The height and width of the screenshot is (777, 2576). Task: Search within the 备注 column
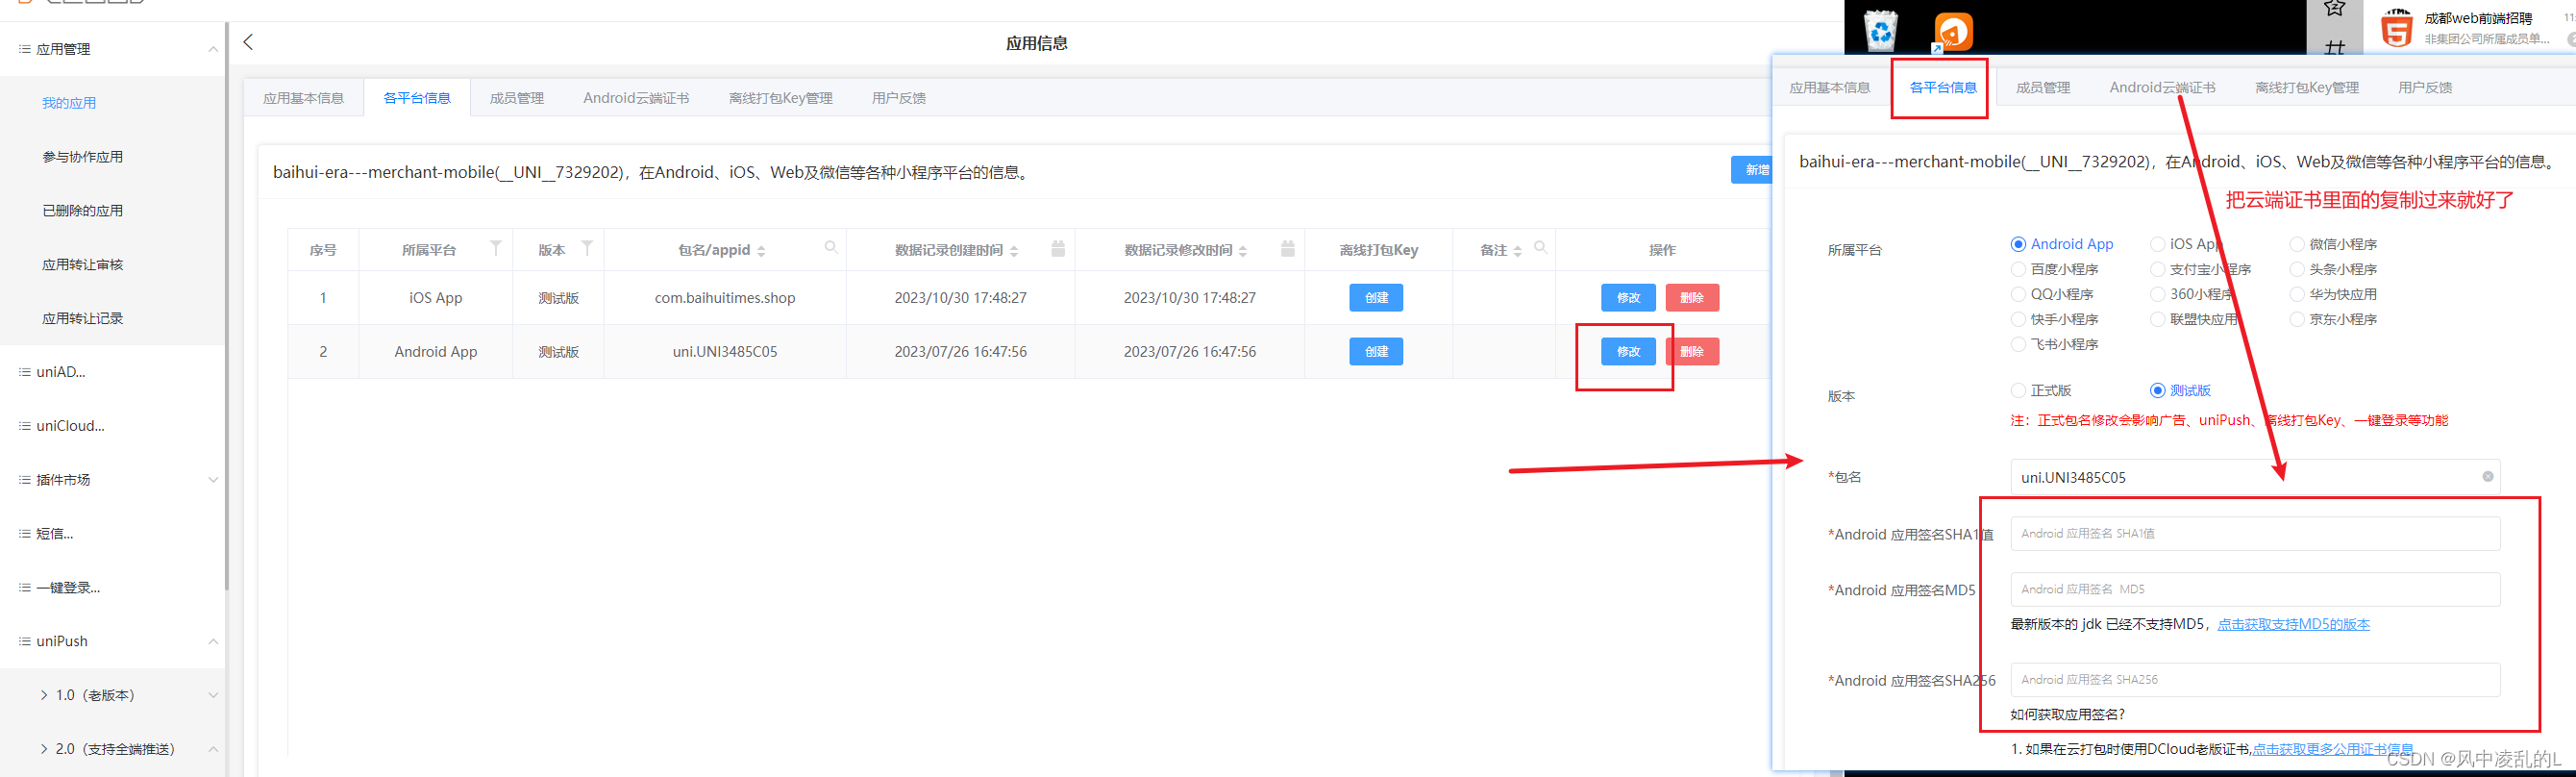1540,248
